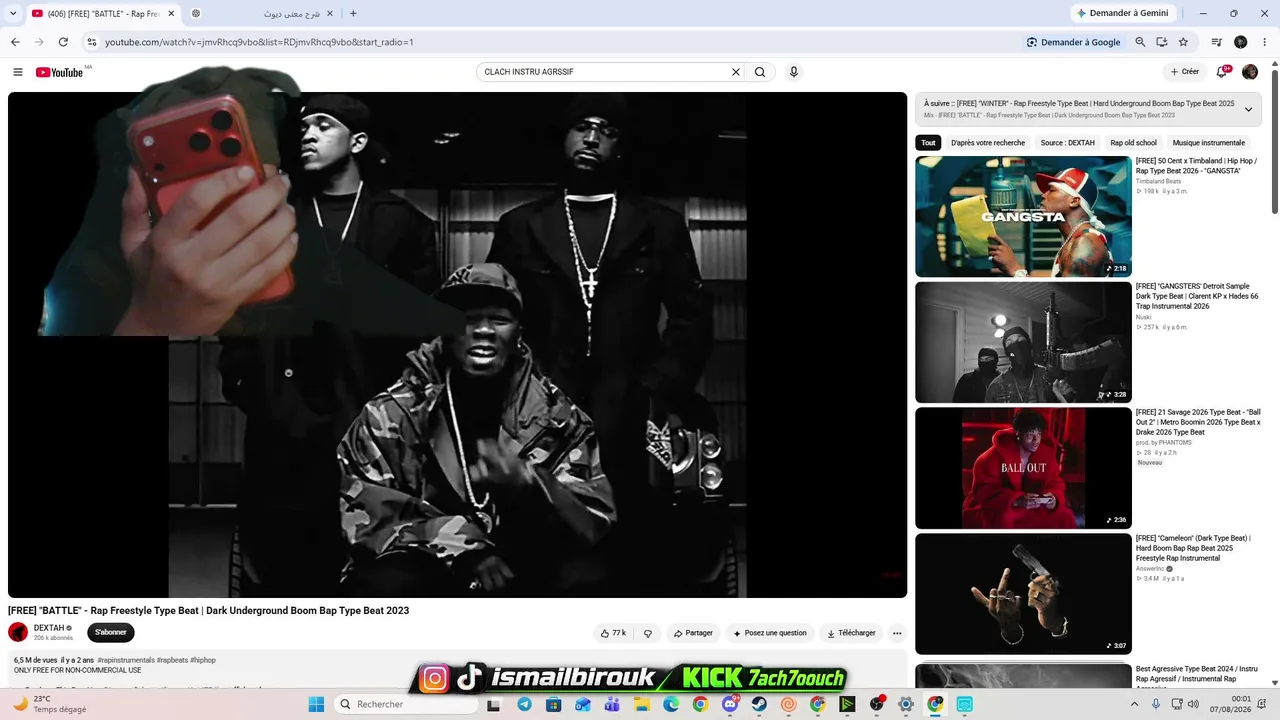Screen dimensions: 1280x720
Task: Select 'D'après votre recherche' chip
Action: point(988,143)
